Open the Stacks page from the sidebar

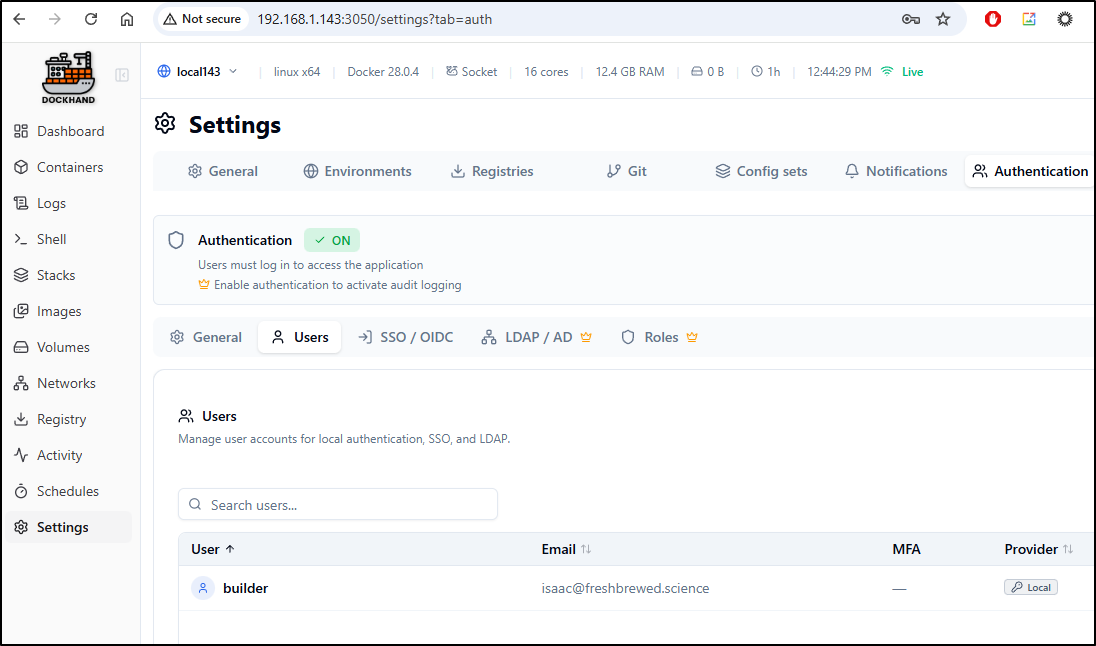coord(56,275)
